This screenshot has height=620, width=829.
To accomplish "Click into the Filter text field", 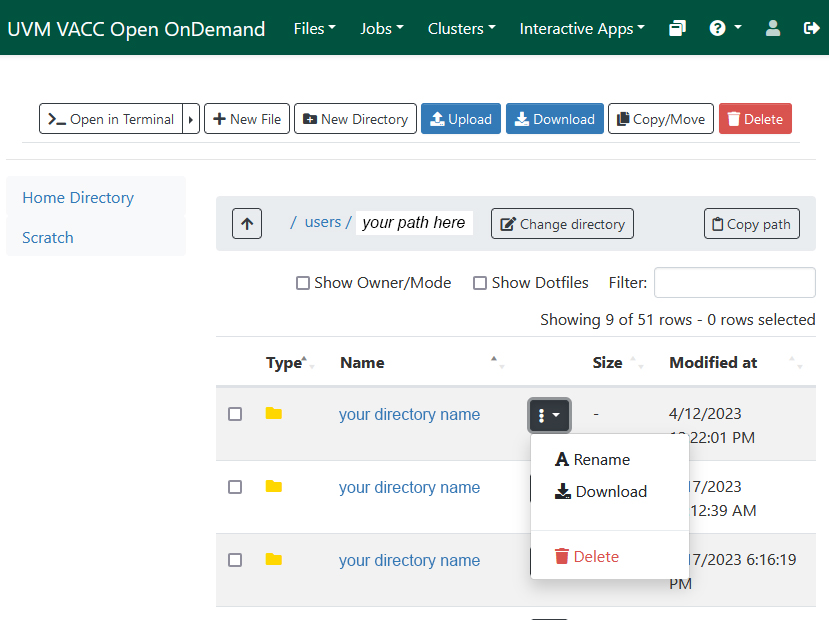I will click(x=734, y=283).
